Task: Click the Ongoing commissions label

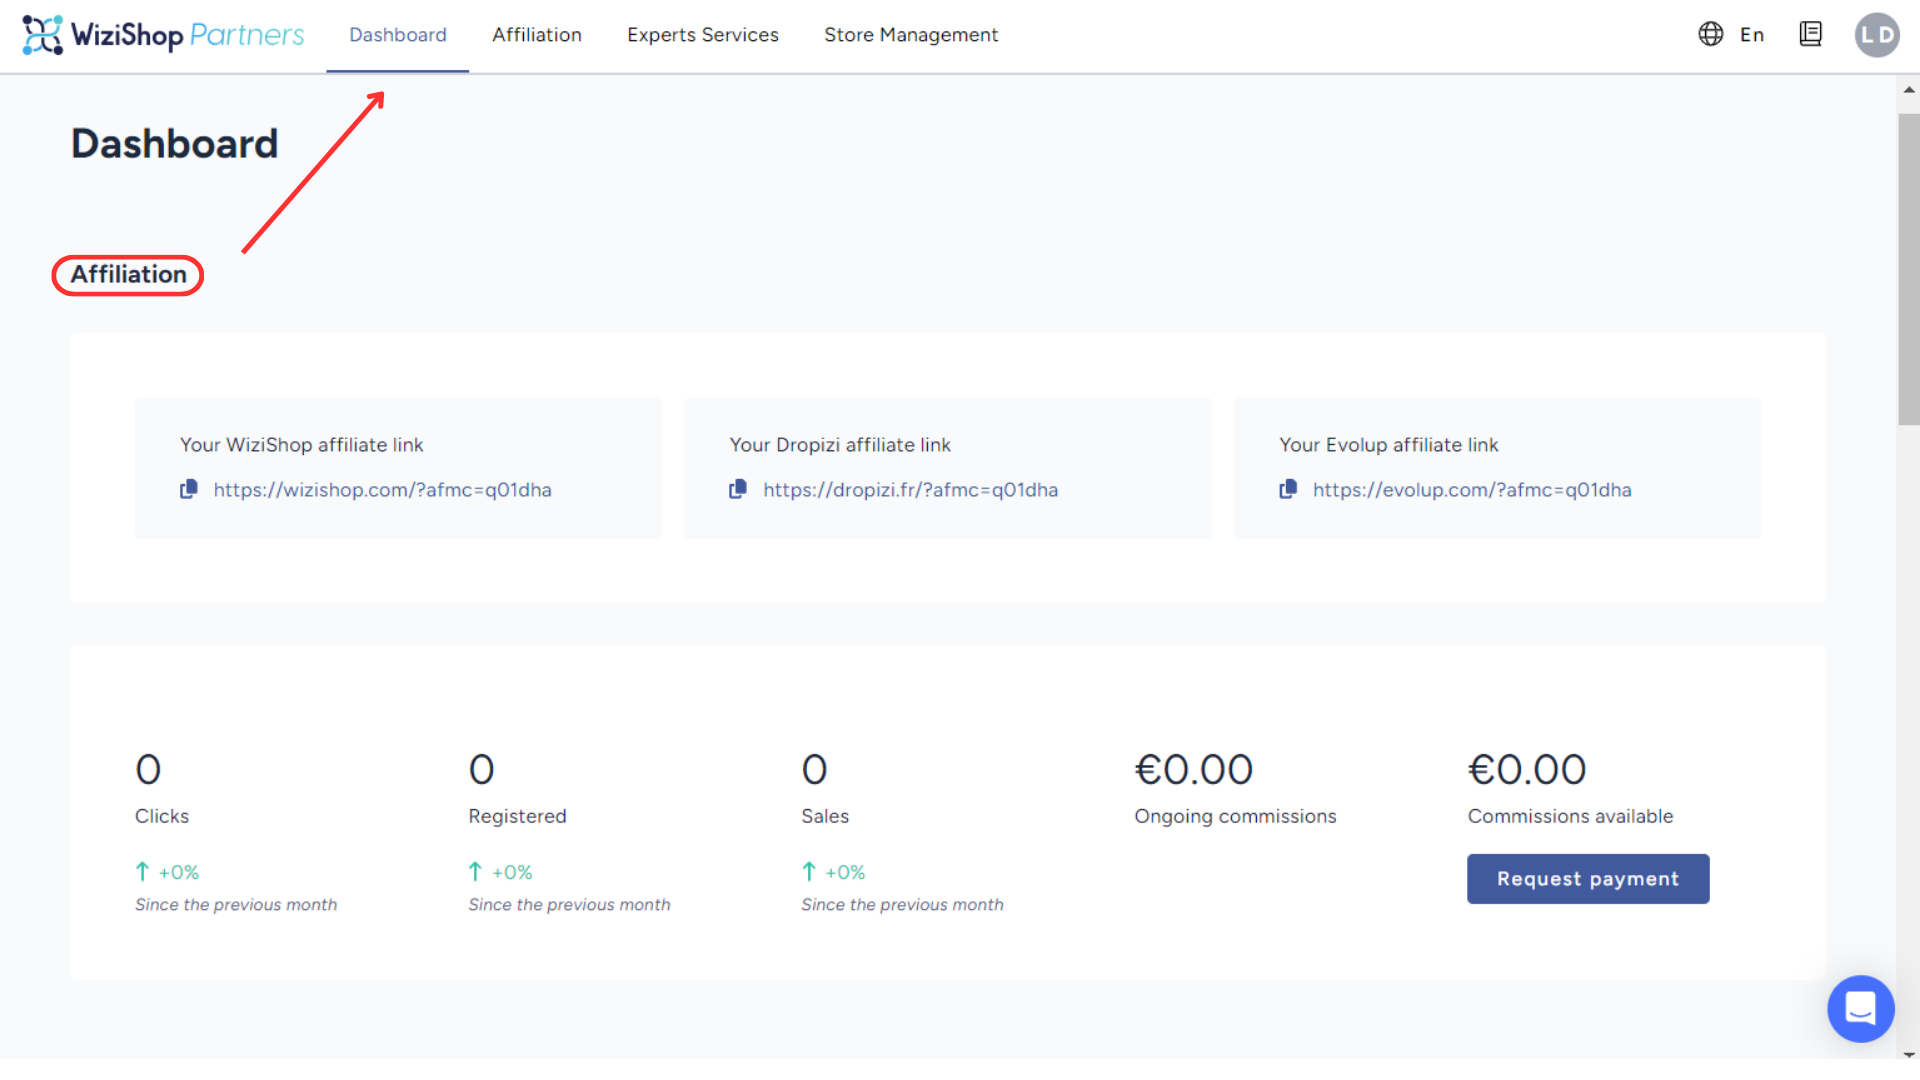Action: (x=1235, y=816)
